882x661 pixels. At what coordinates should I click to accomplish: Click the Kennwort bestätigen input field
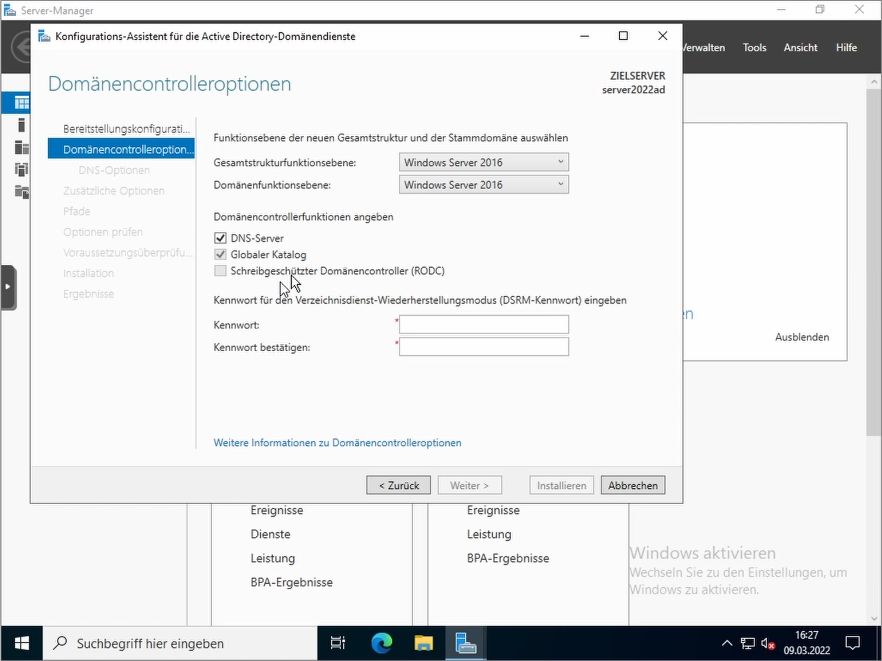(484, 347)
